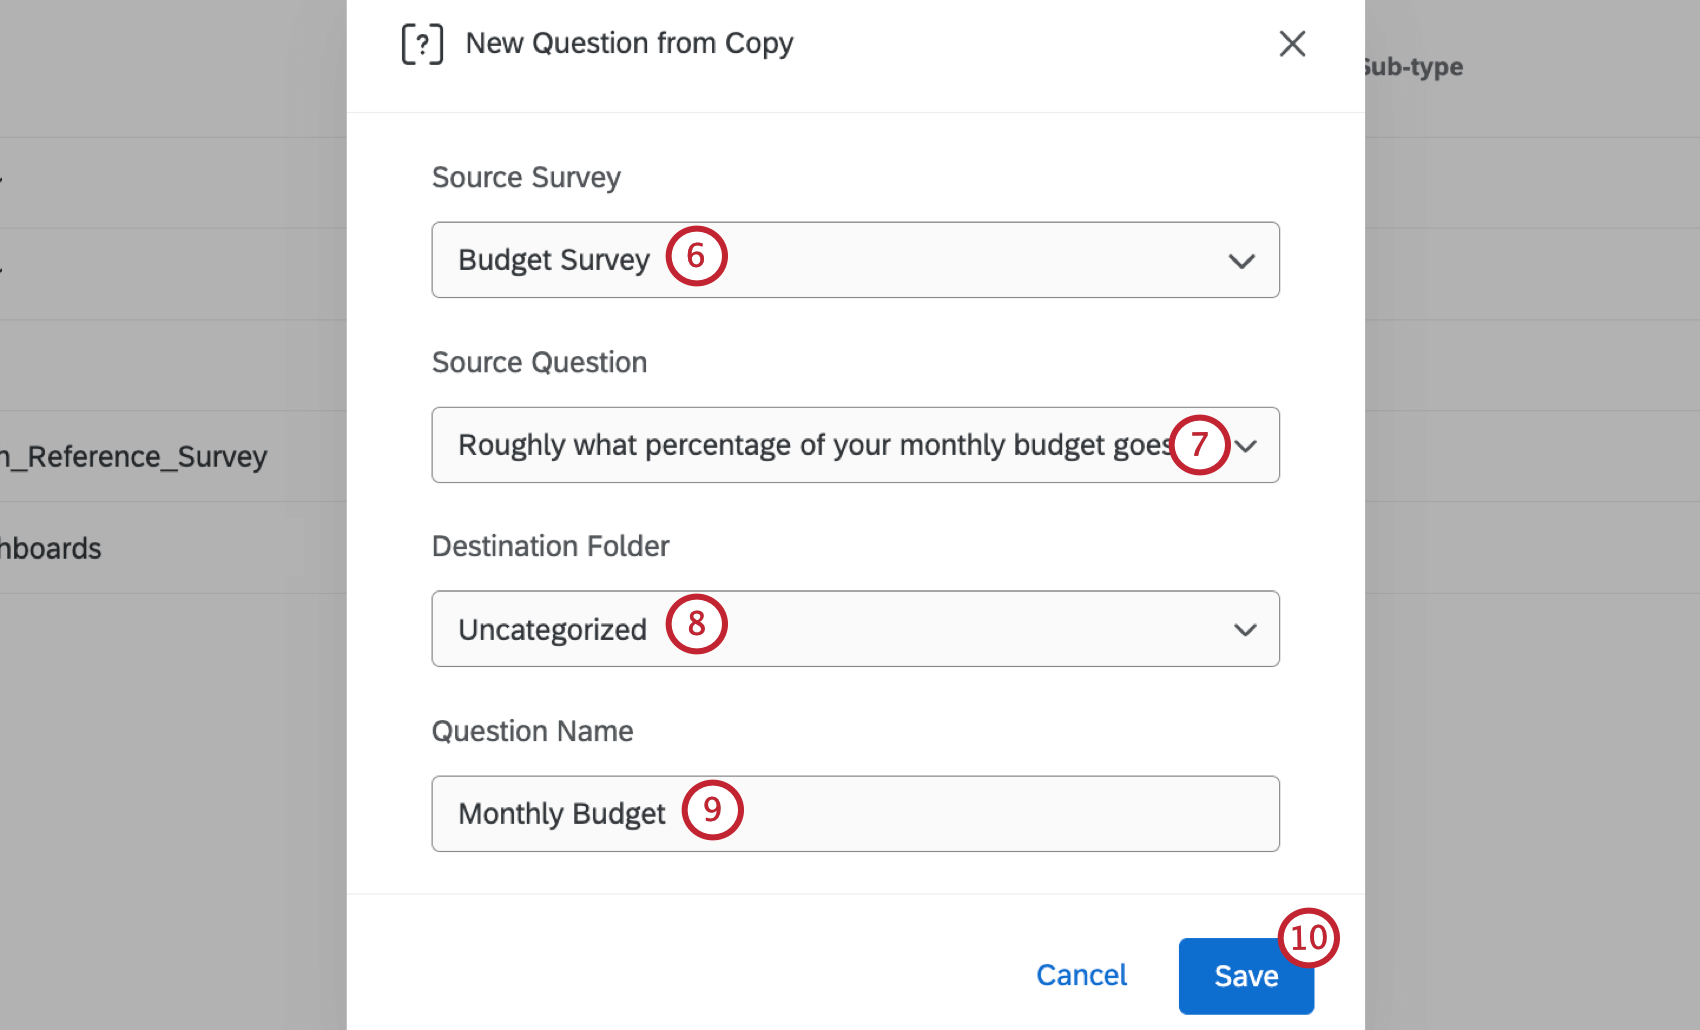Viewport: 1700px width, 1030px height.
Task: Select the _Reference_Survey row in background
Action: [133, 456]
